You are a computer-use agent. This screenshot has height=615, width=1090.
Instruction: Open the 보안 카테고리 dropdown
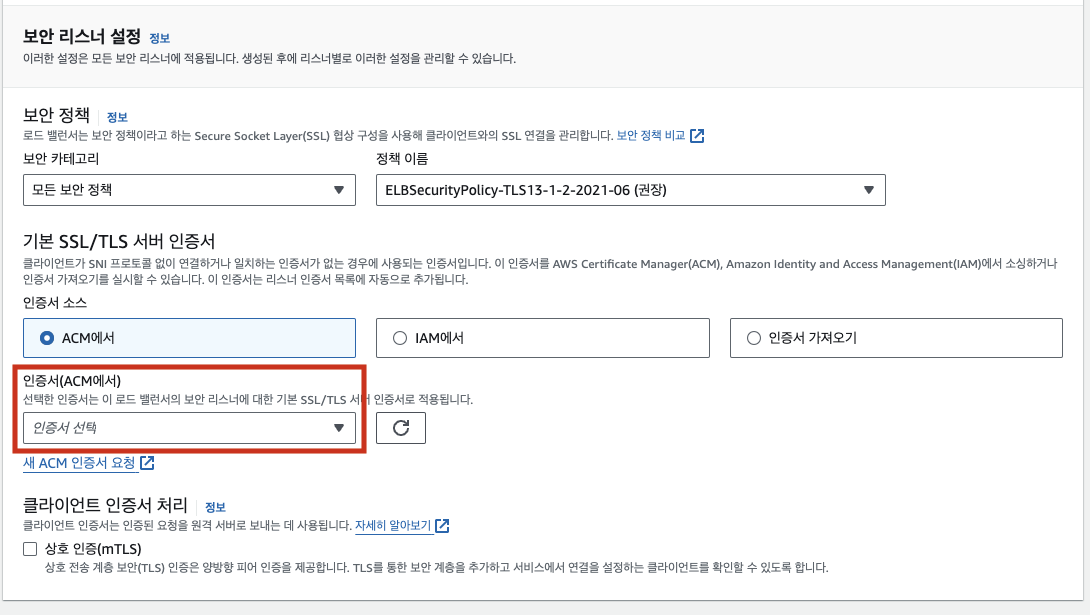(x=189, y=190)
